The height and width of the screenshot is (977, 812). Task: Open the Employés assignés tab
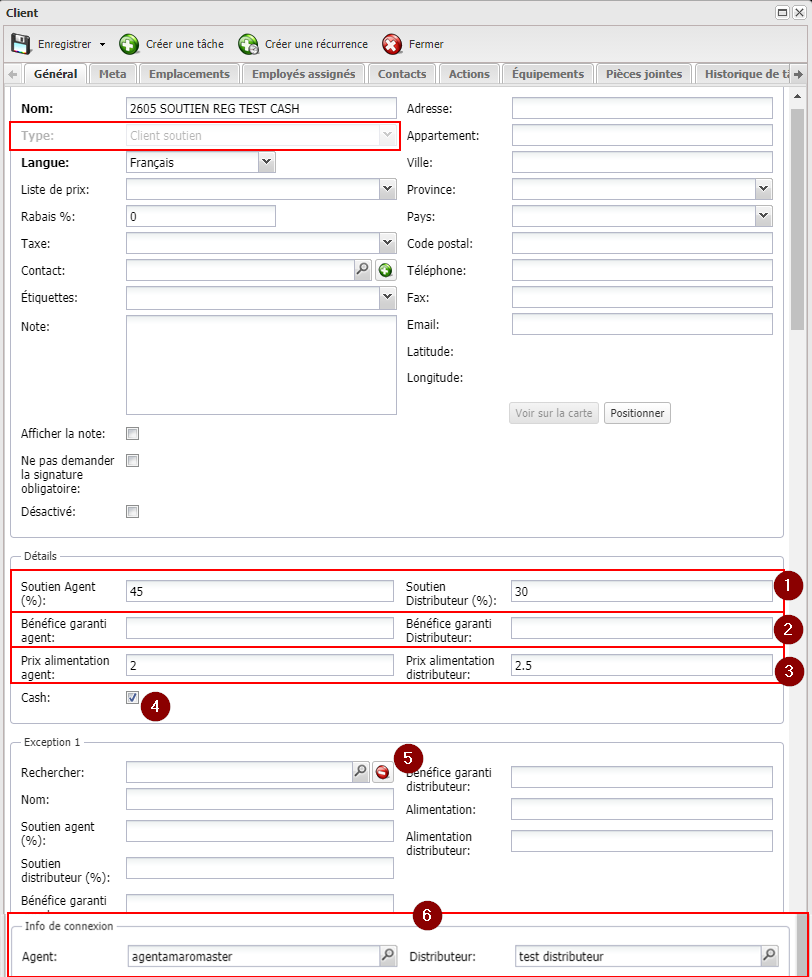303,74
